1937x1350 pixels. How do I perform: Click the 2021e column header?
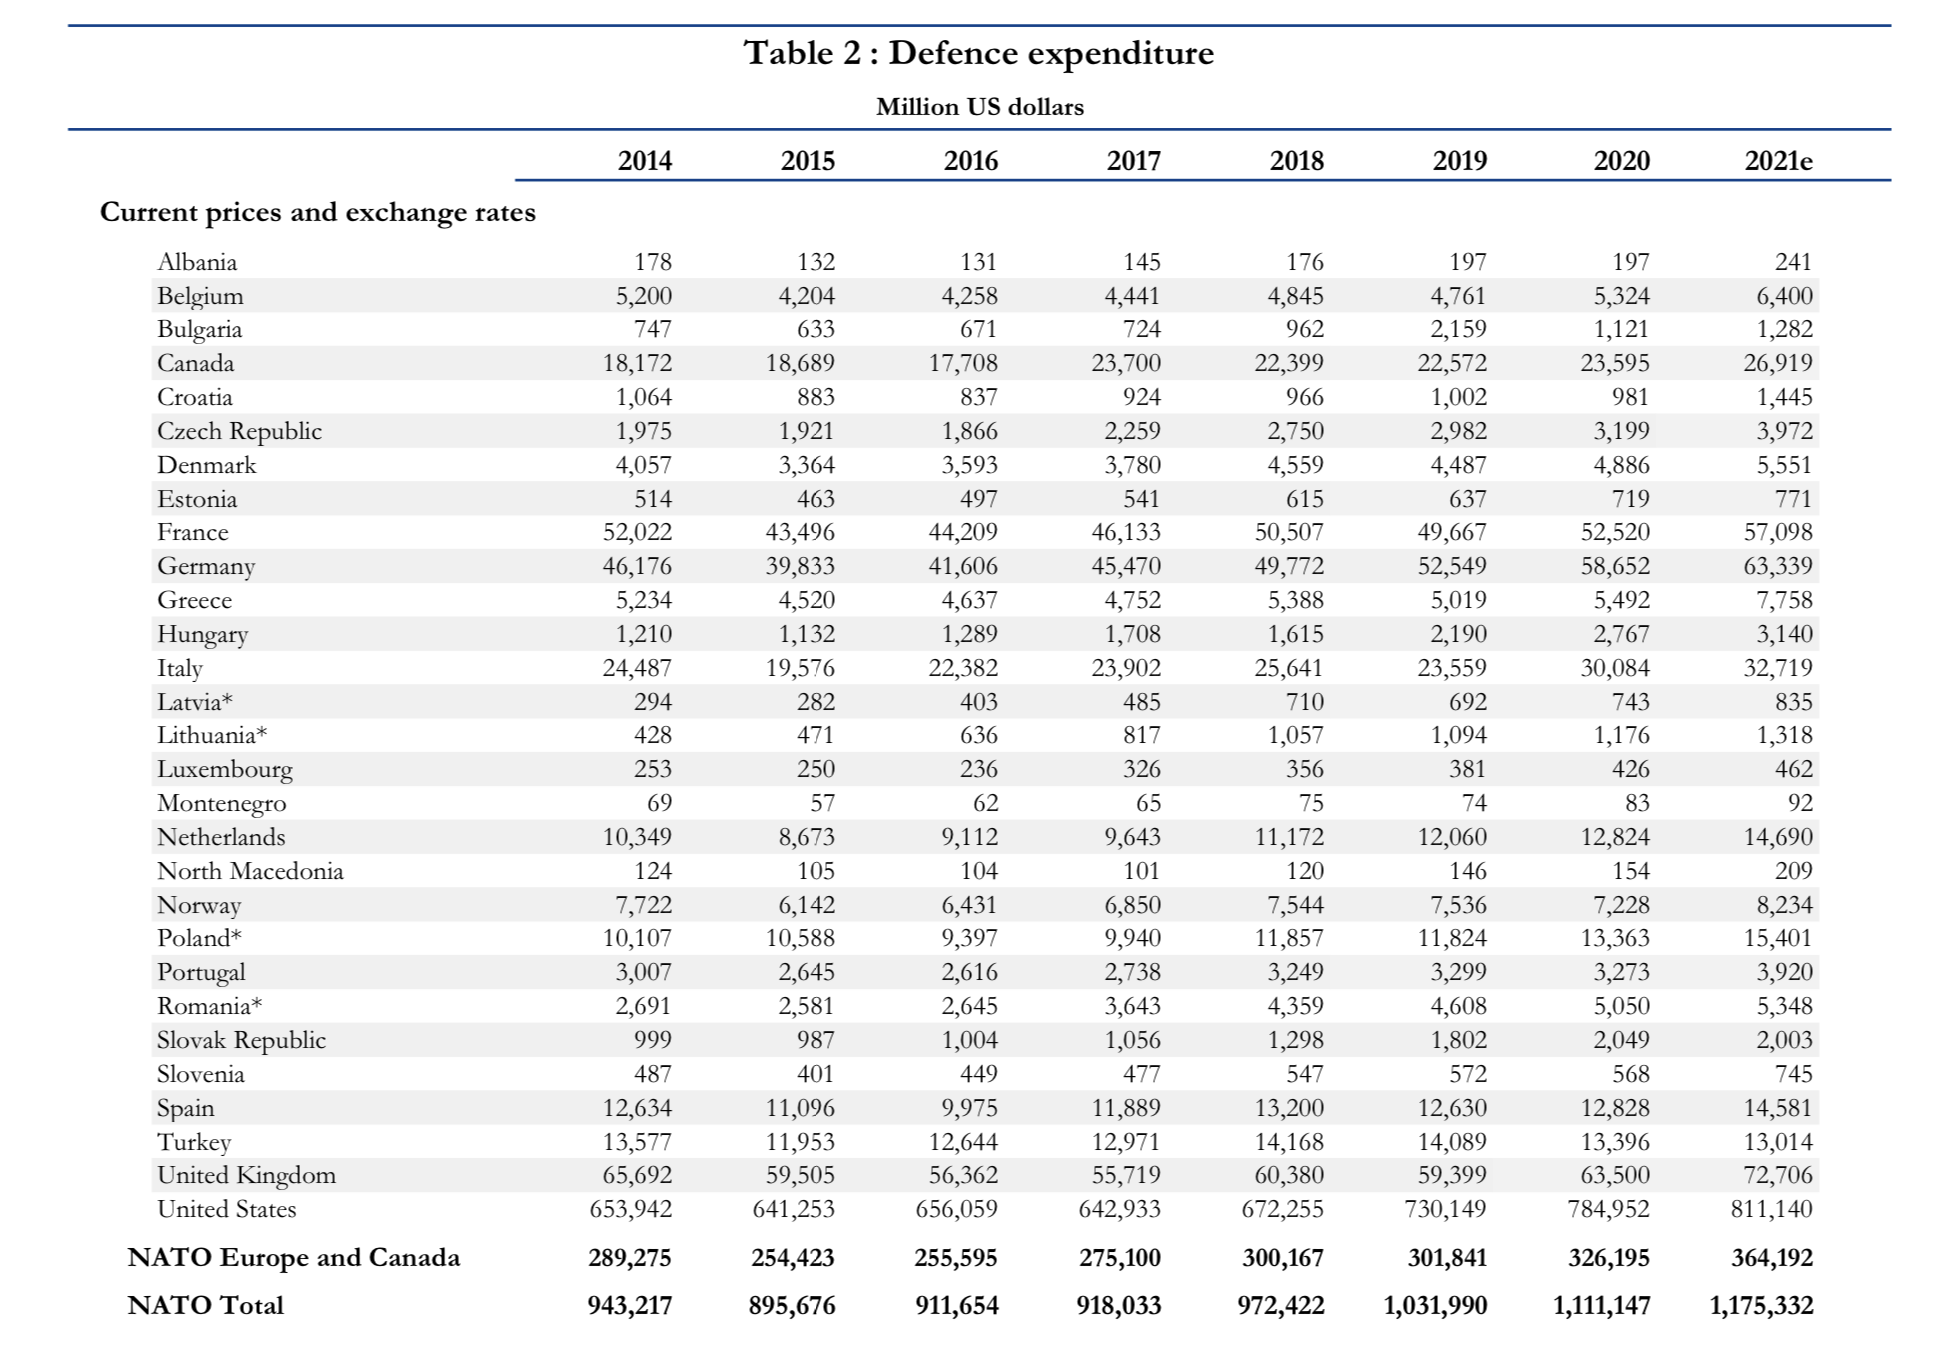[1779, 161]
